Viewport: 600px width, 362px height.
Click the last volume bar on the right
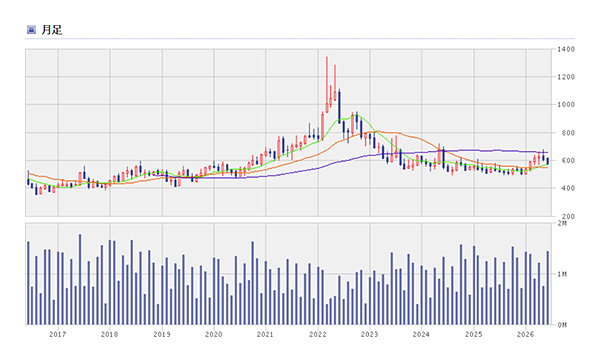(x=548, y=288)
